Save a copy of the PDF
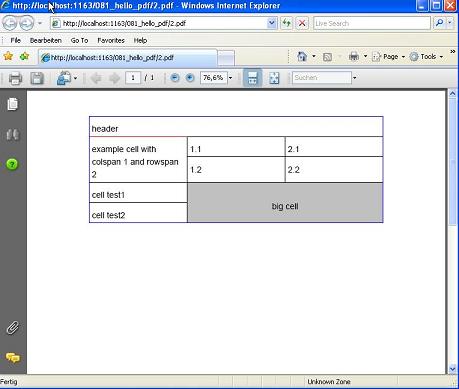The height and width of the screenshot is (389, 459). tap(37, 79)
